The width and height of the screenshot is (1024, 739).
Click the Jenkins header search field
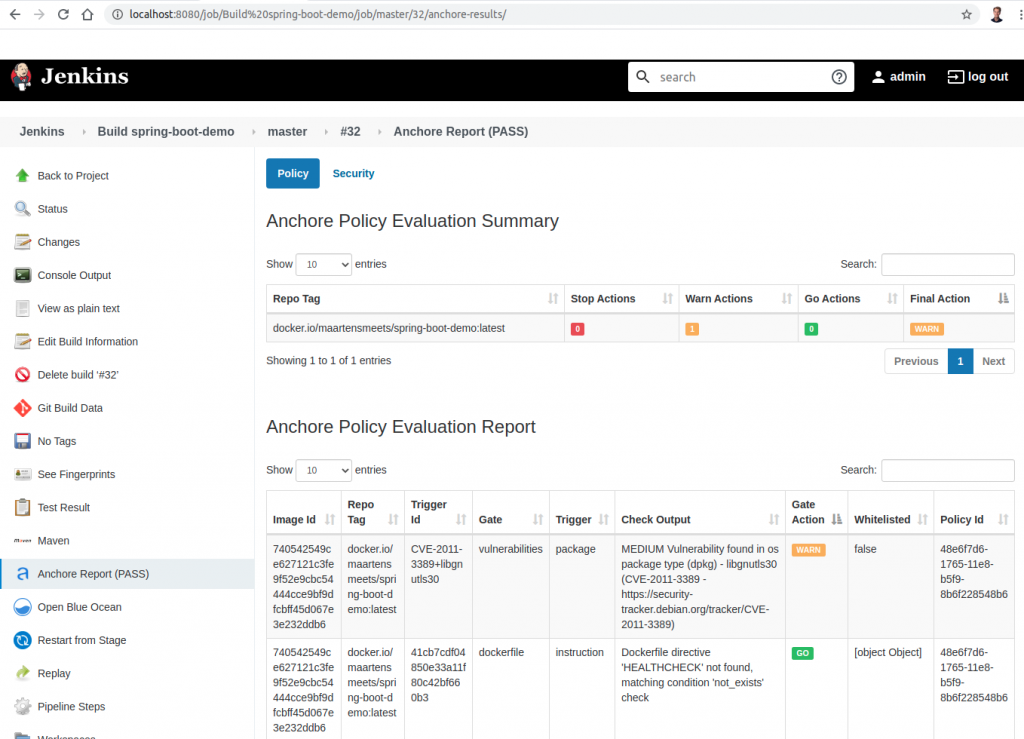(x=740, y=77)
